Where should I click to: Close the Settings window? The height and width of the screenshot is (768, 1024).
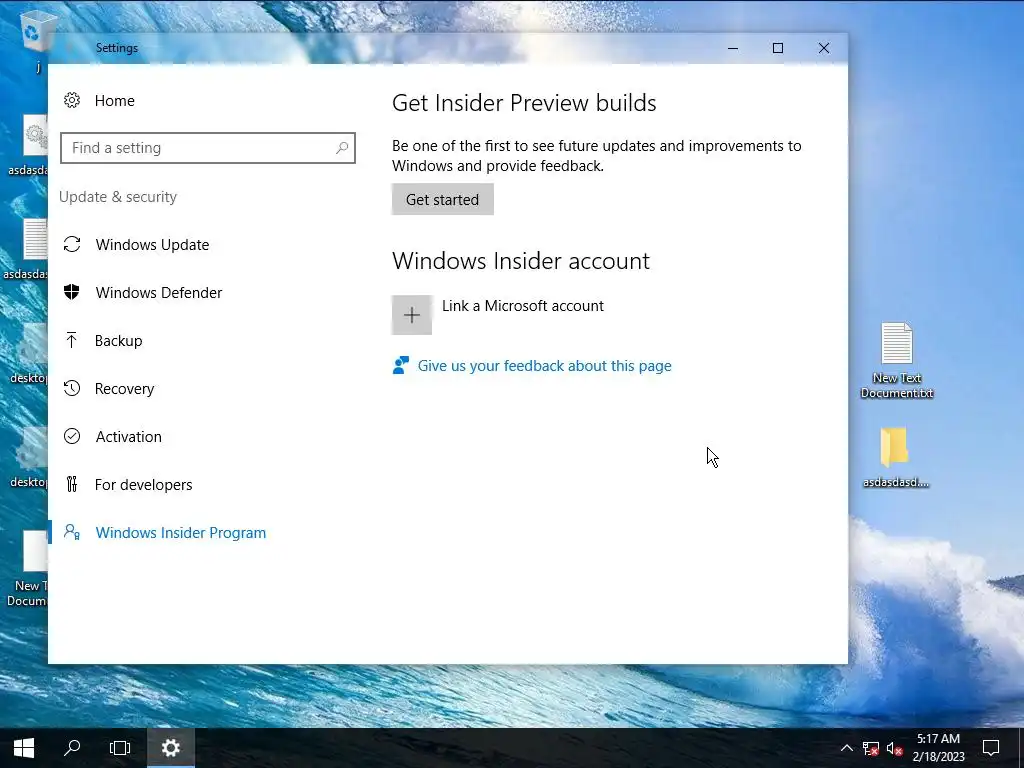824,48
